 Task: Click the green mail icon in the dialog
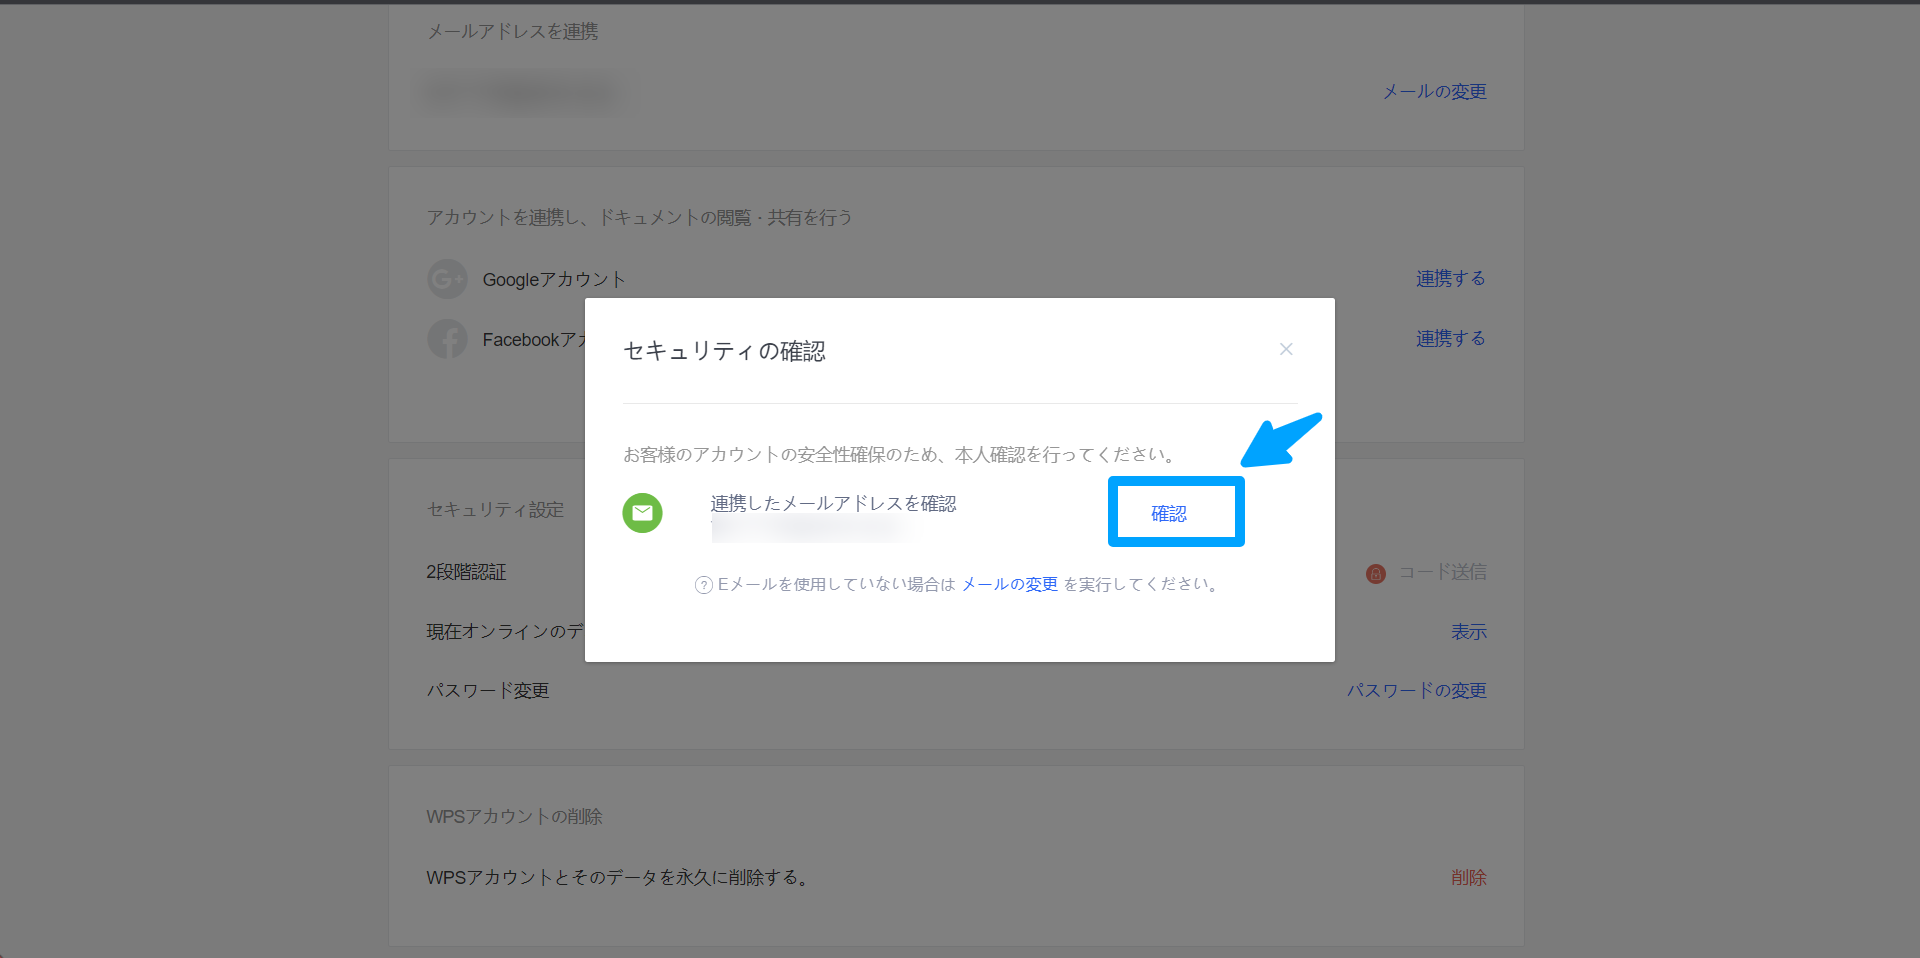(x=642, y=513)
